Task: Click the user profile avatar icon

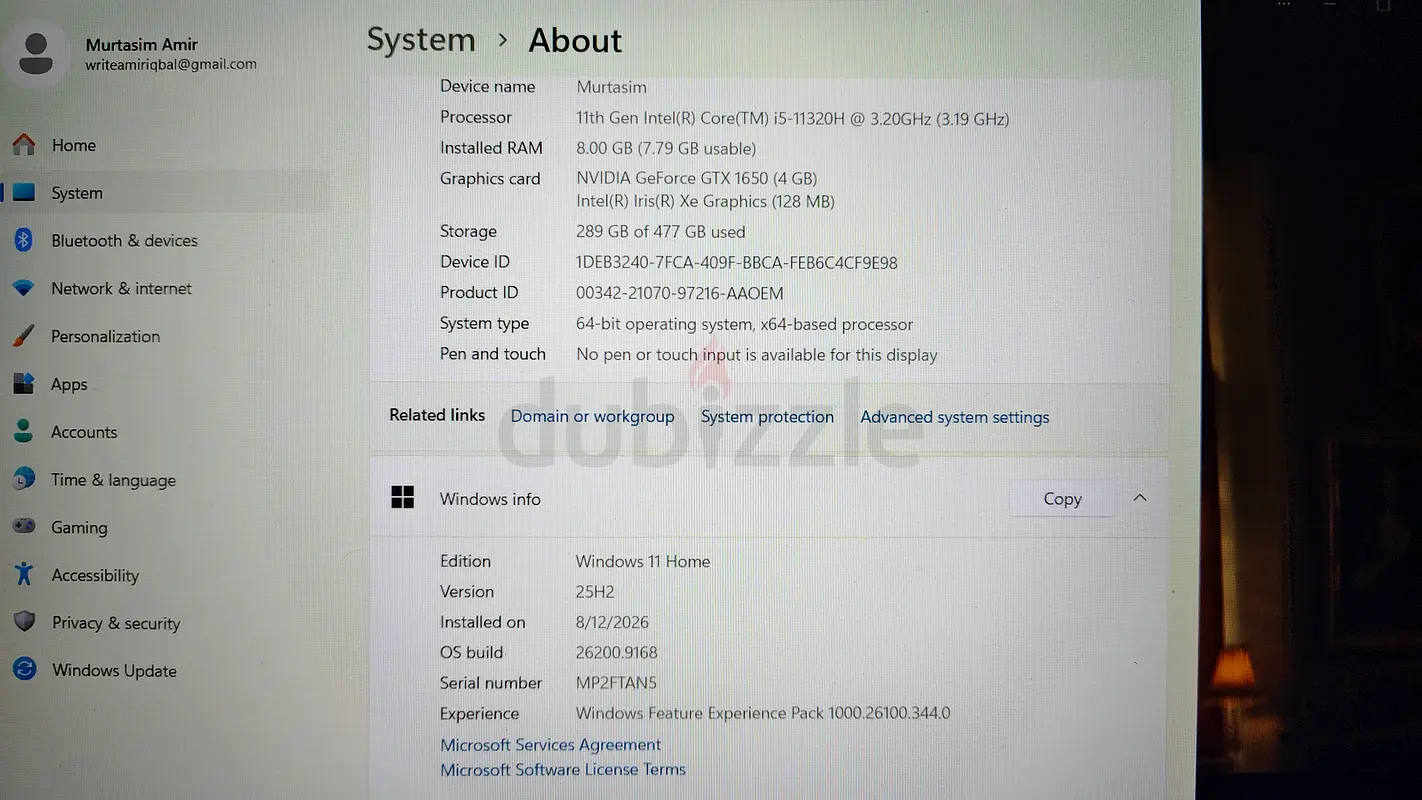Action: [x=36, y=53]
